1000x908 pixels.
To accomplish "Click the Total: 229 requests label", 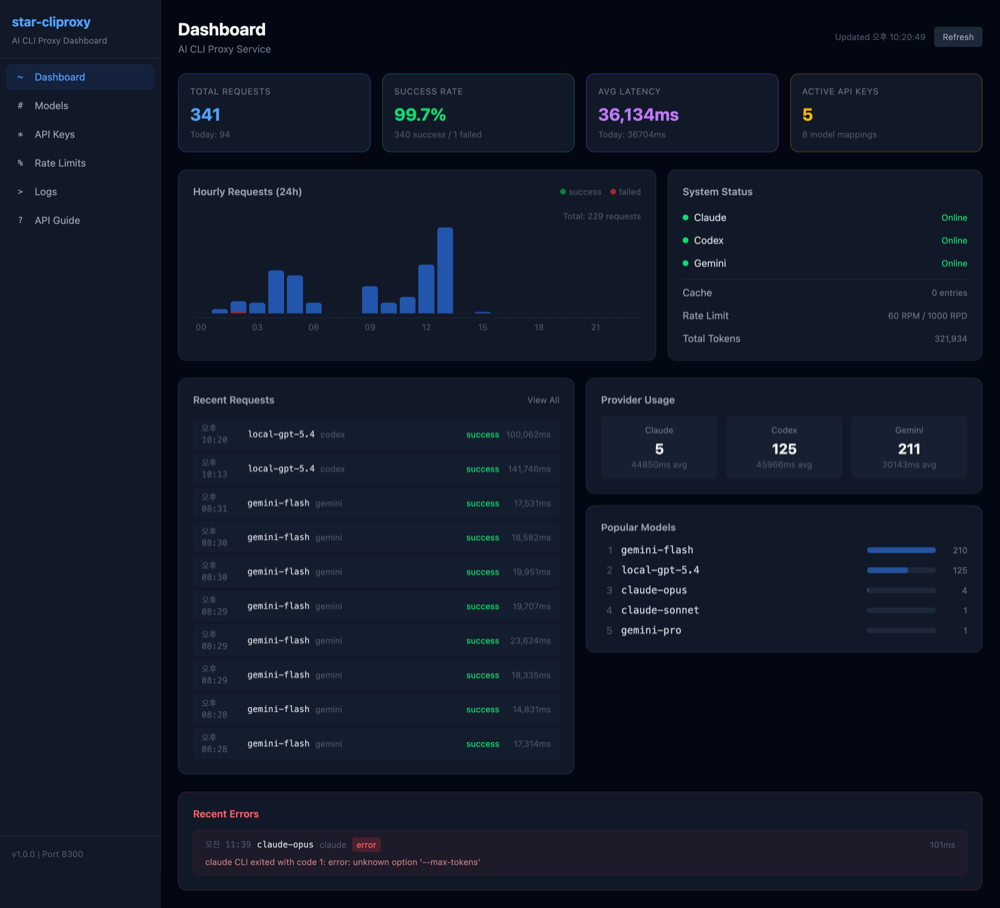I will pyautogui.click(x=601, y=216).
